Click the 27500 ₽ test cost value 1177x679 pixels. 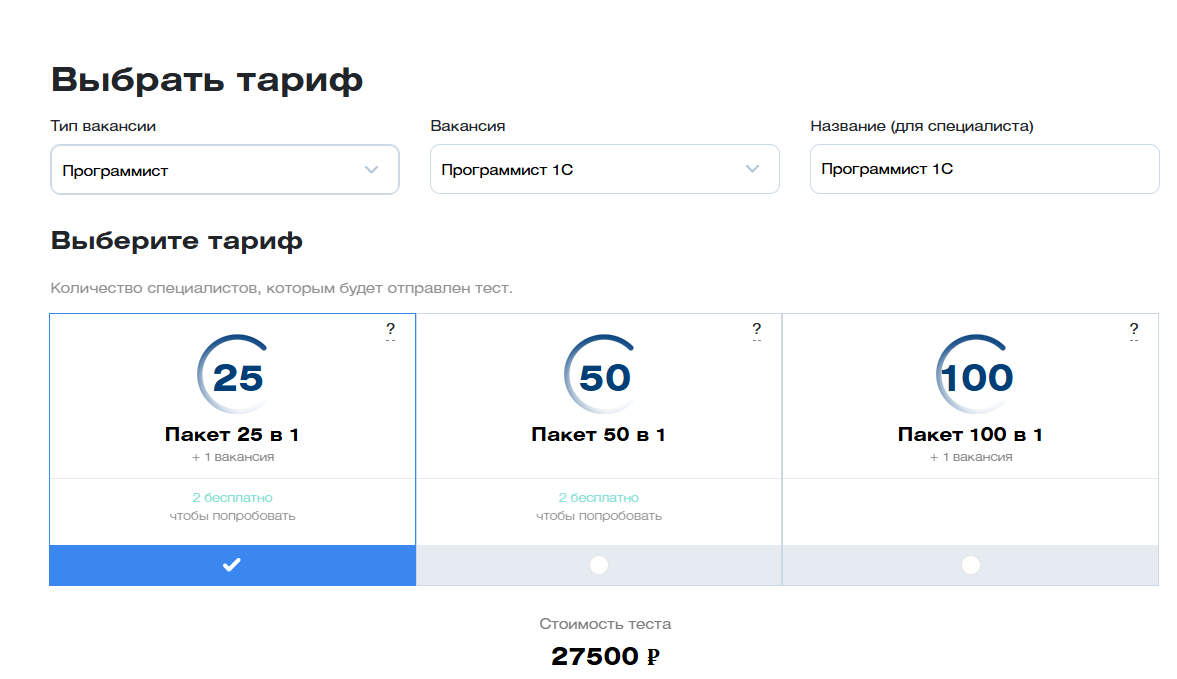click(605, 656)
